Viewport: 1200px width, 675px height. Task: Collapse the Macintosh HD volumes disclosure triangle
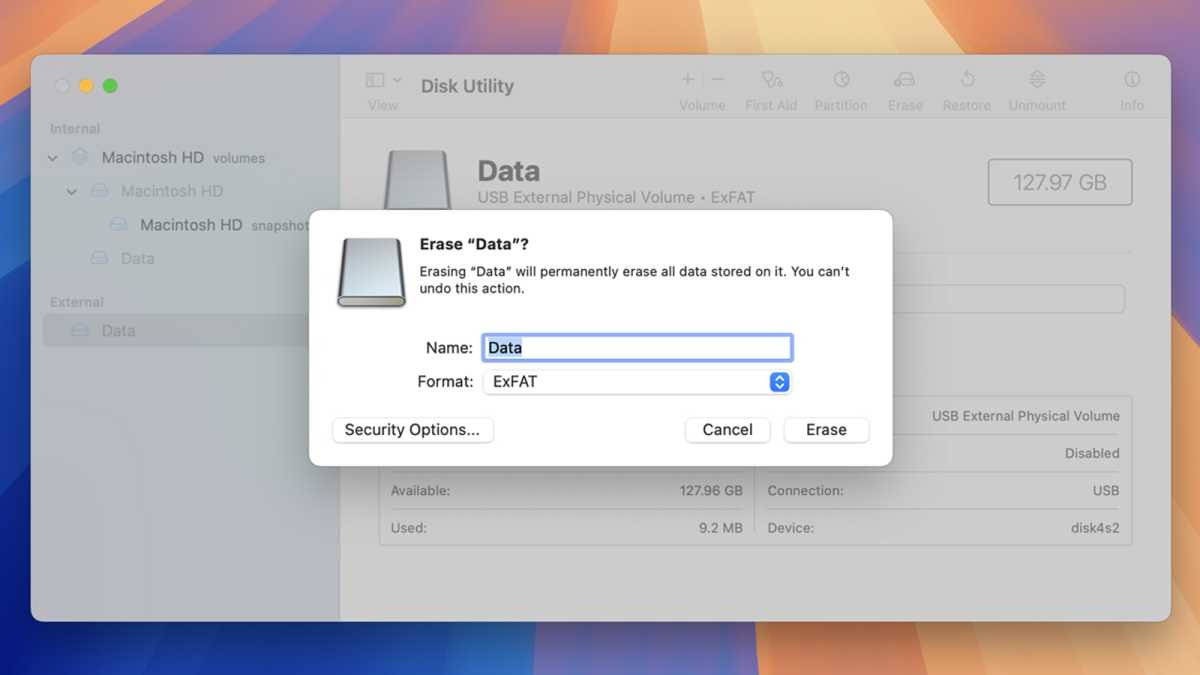pyautogui.click(x=52, y=157)
